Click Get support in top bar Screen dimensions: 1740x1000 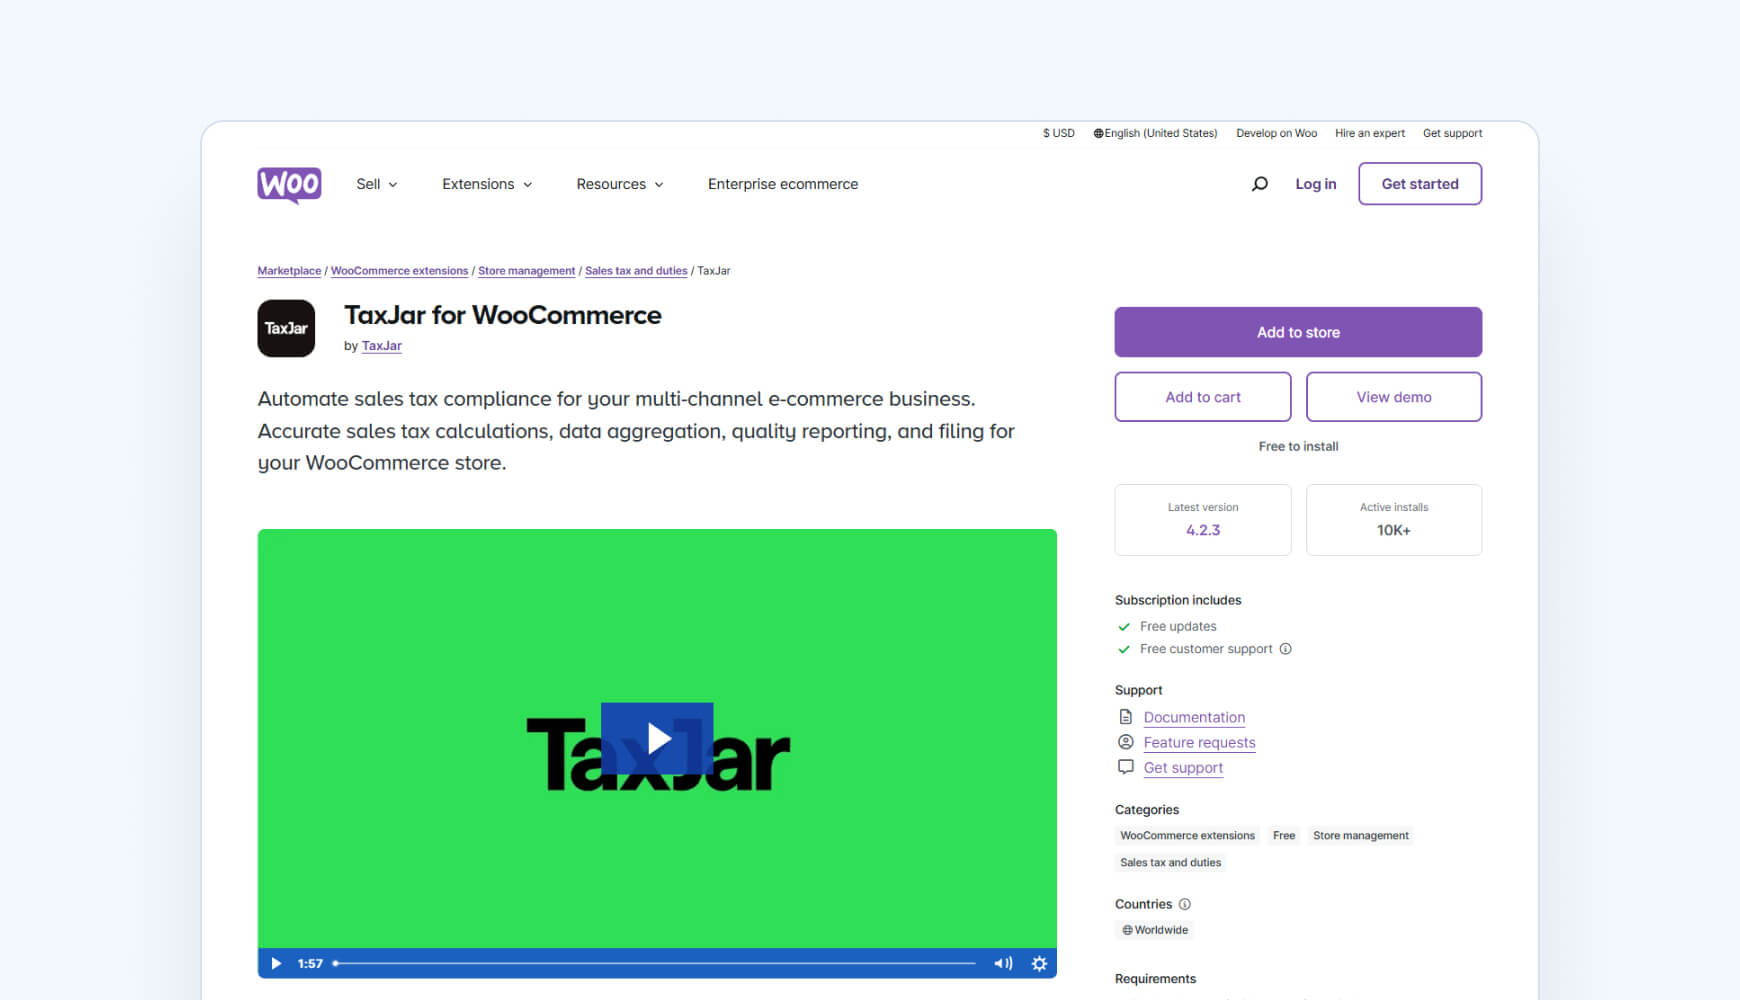[x=1452, y=133]
